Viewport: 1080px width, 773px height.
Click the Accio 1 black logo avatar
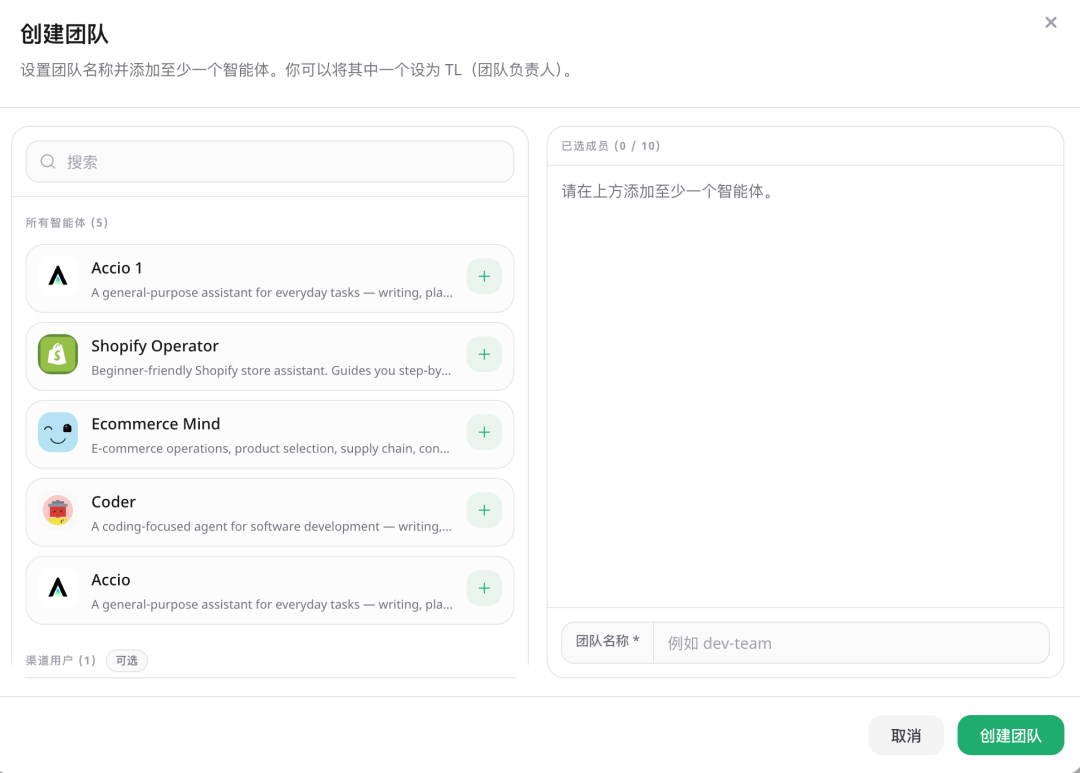(57, 276)
